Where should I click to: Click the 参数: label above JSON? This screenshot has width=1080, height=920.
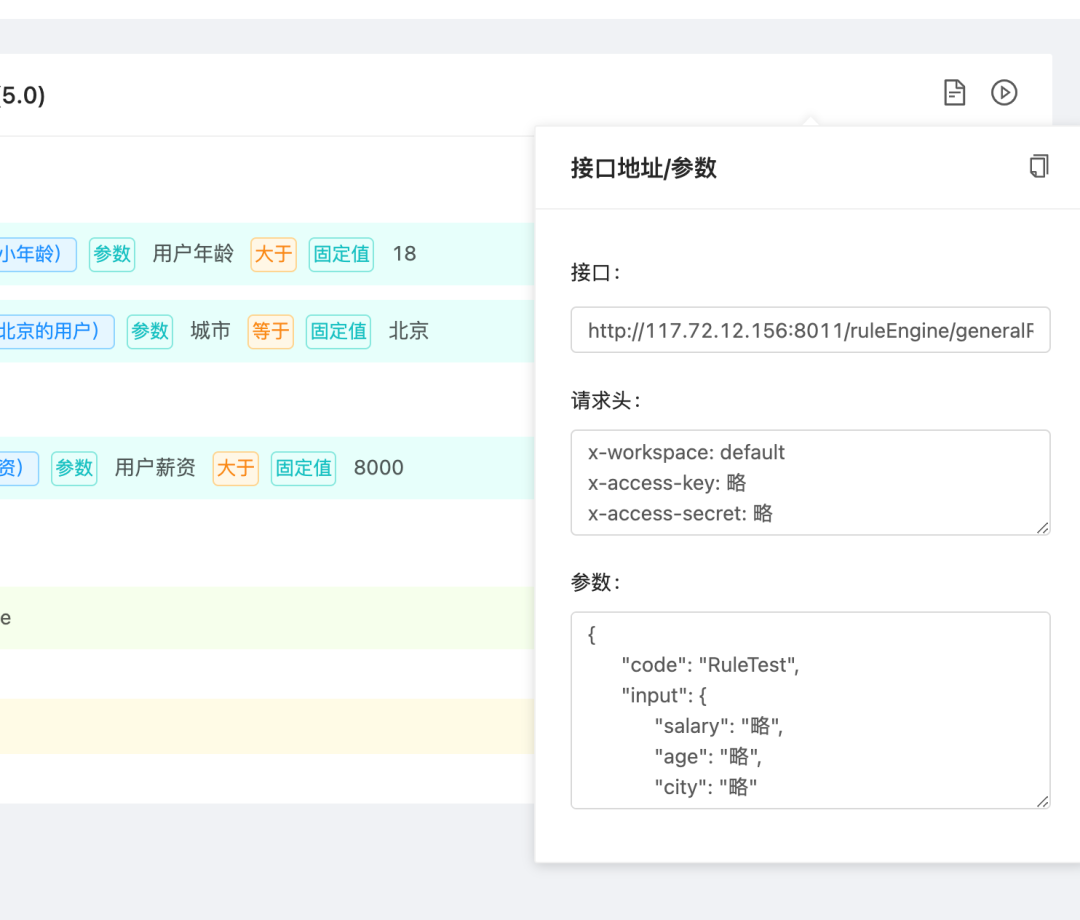pyautogui.click(x=595, y=583)
